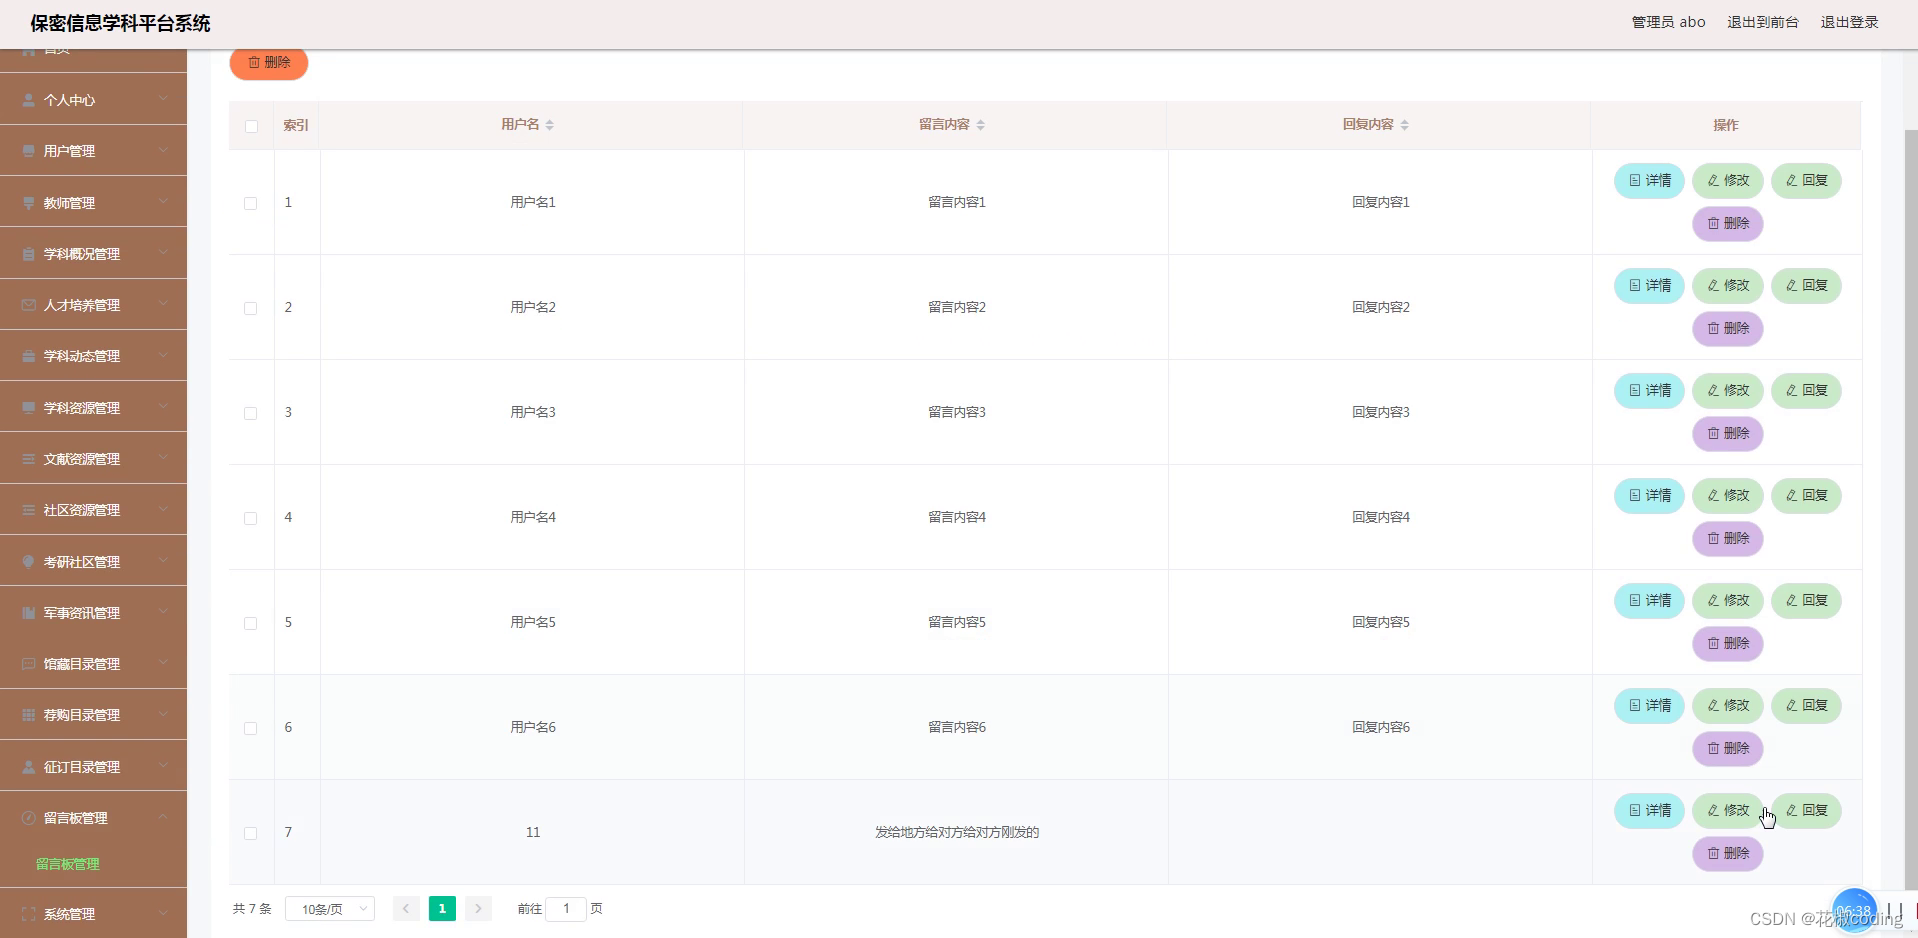
Task: Click 回复 for row 用户名4
Action: pyautogui.click(x=1806, y=496)
